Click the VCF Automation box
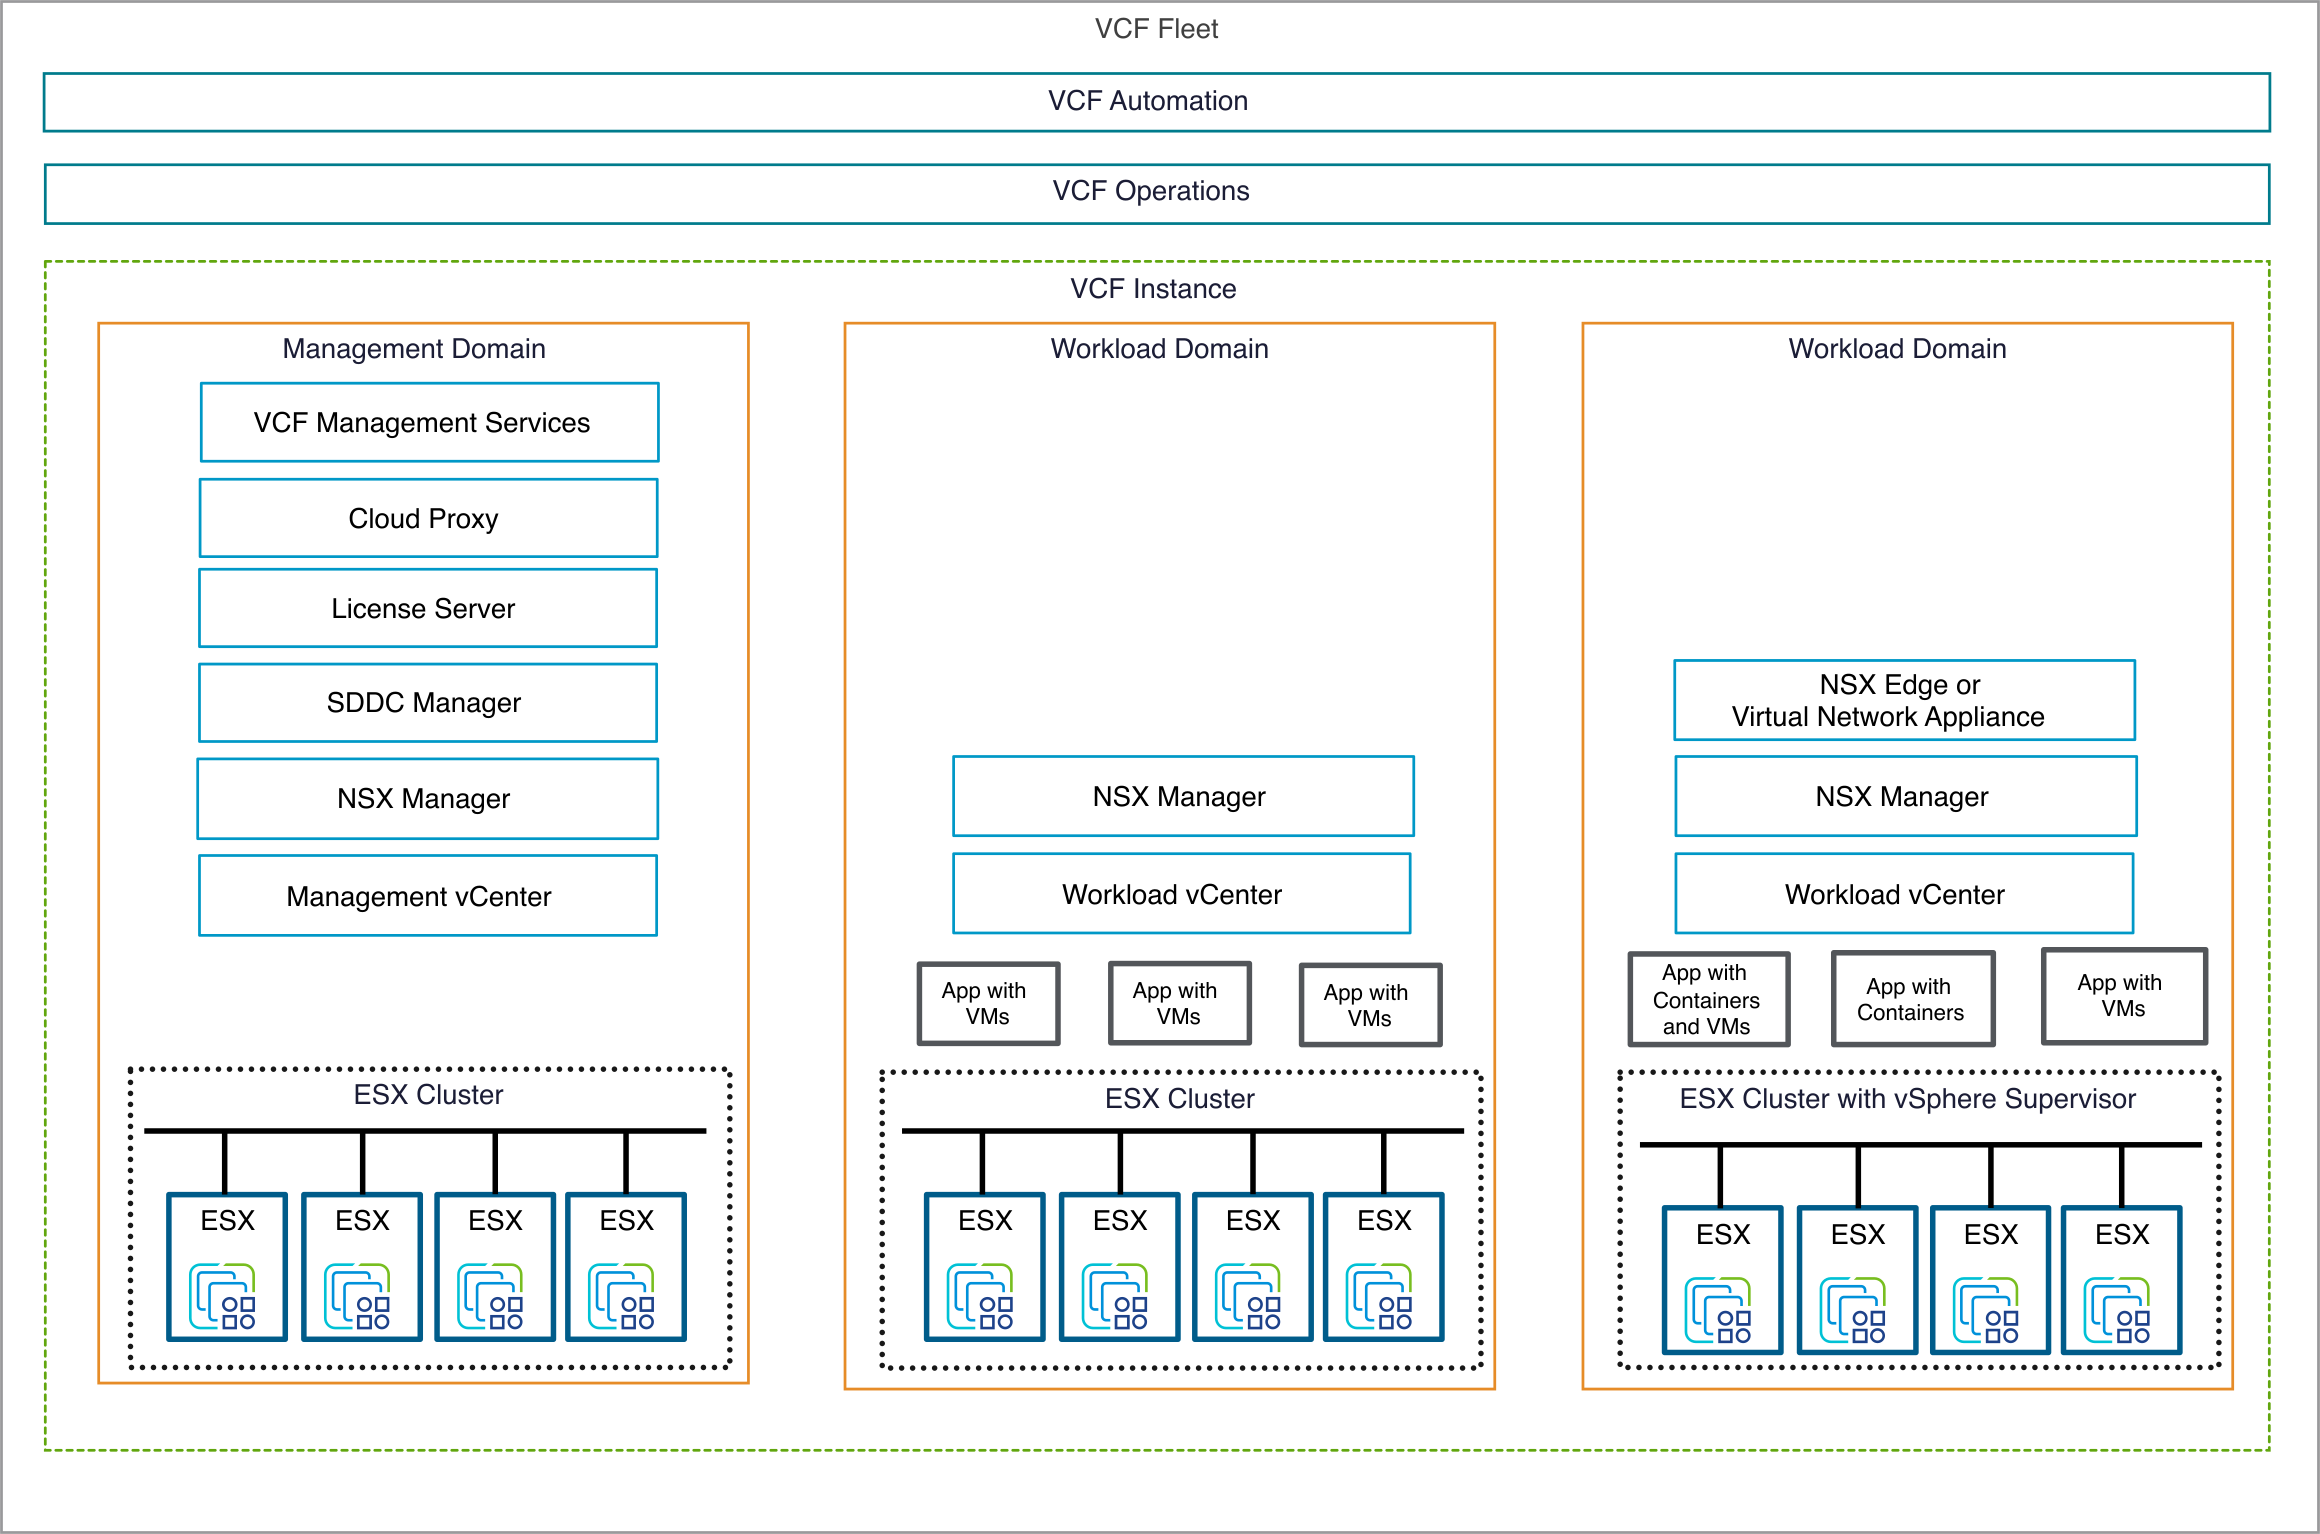This screenshot has height=1534, width=2320. pos(1157,102)
